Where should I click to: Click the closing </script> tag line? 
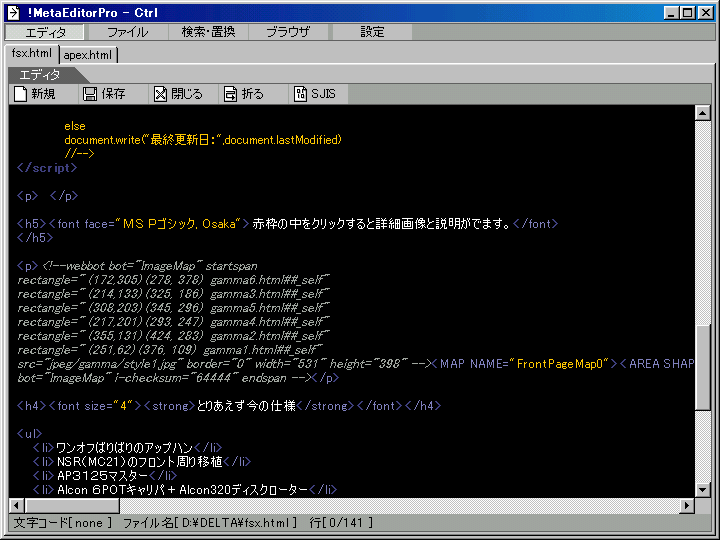tap(47, 168)
